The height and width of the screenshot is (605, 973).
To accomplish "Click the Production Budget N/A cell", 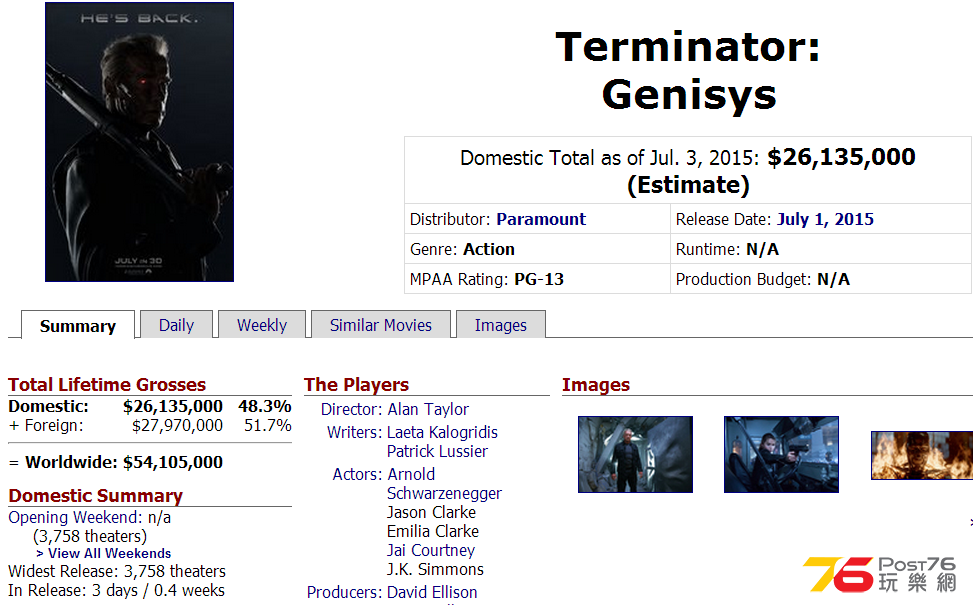I will pyautogui.click(x=821, y=279).
